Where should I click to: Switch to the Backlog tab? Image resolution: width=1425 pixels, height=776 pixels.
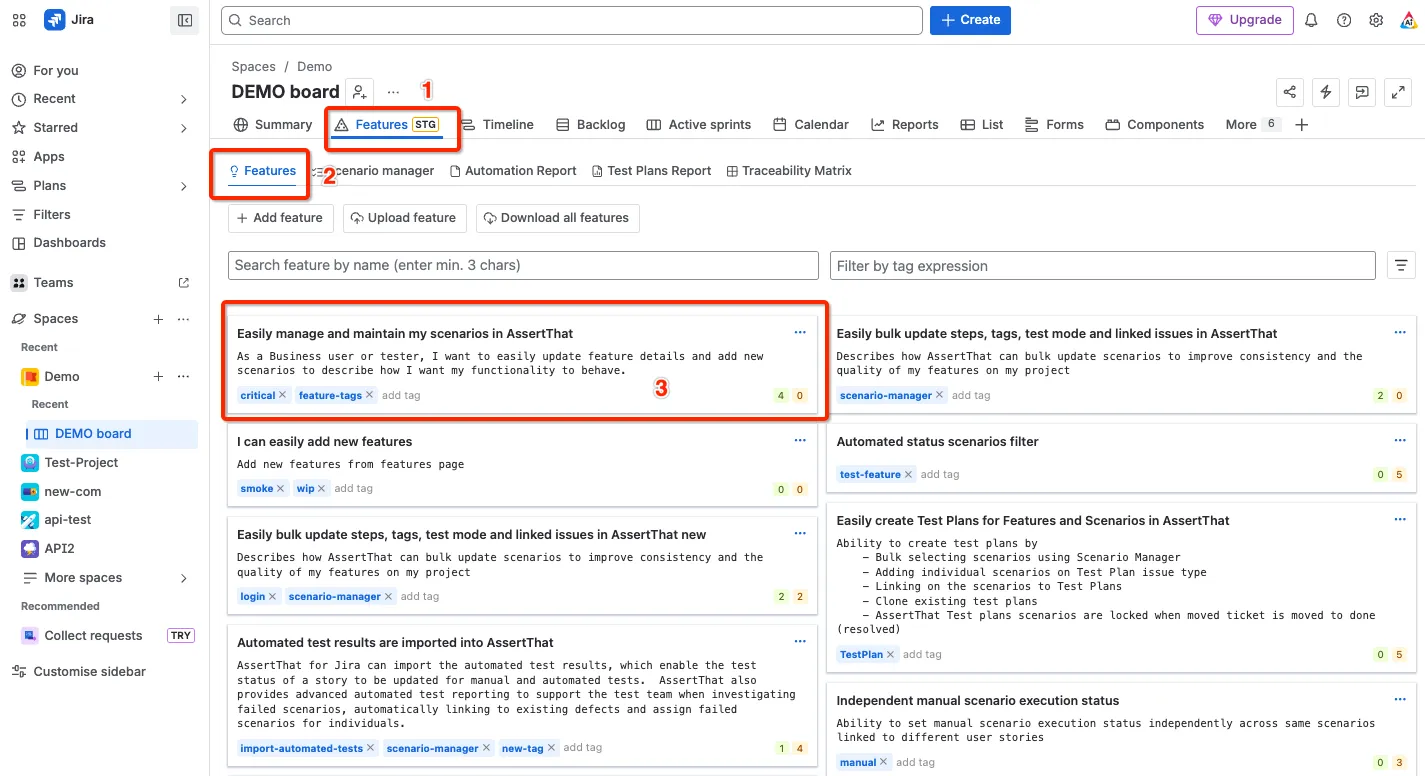click(x=590, y=125)
